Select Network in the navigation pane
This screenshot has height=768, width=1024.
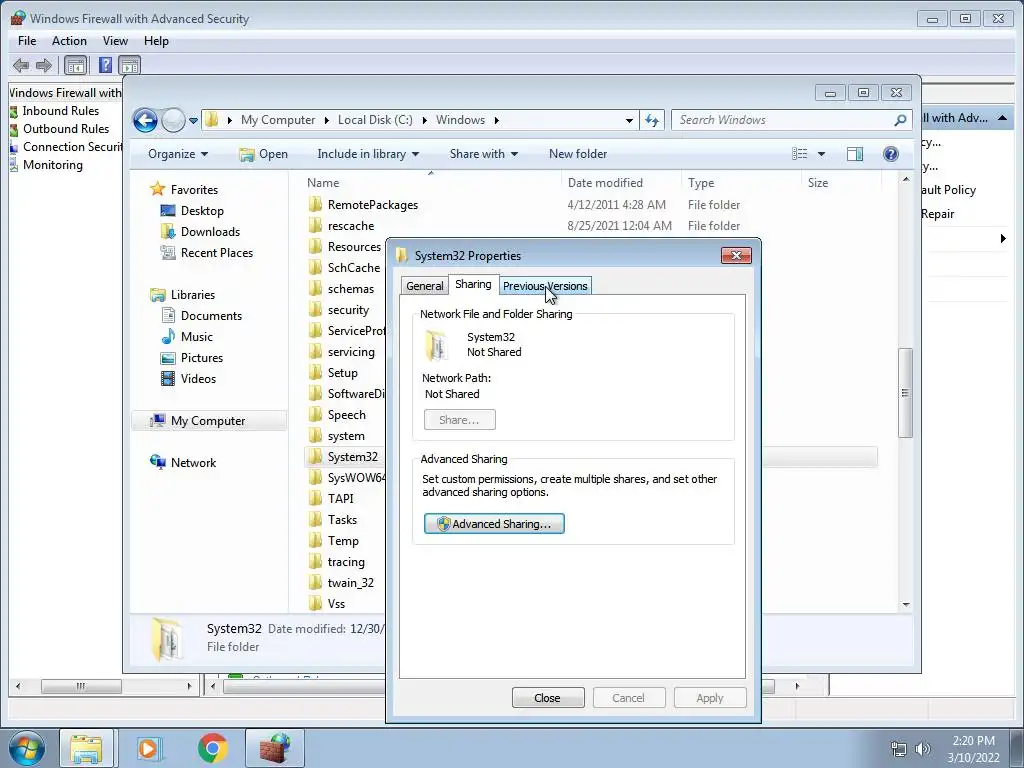pyautogui.click(x=193, y=463)
